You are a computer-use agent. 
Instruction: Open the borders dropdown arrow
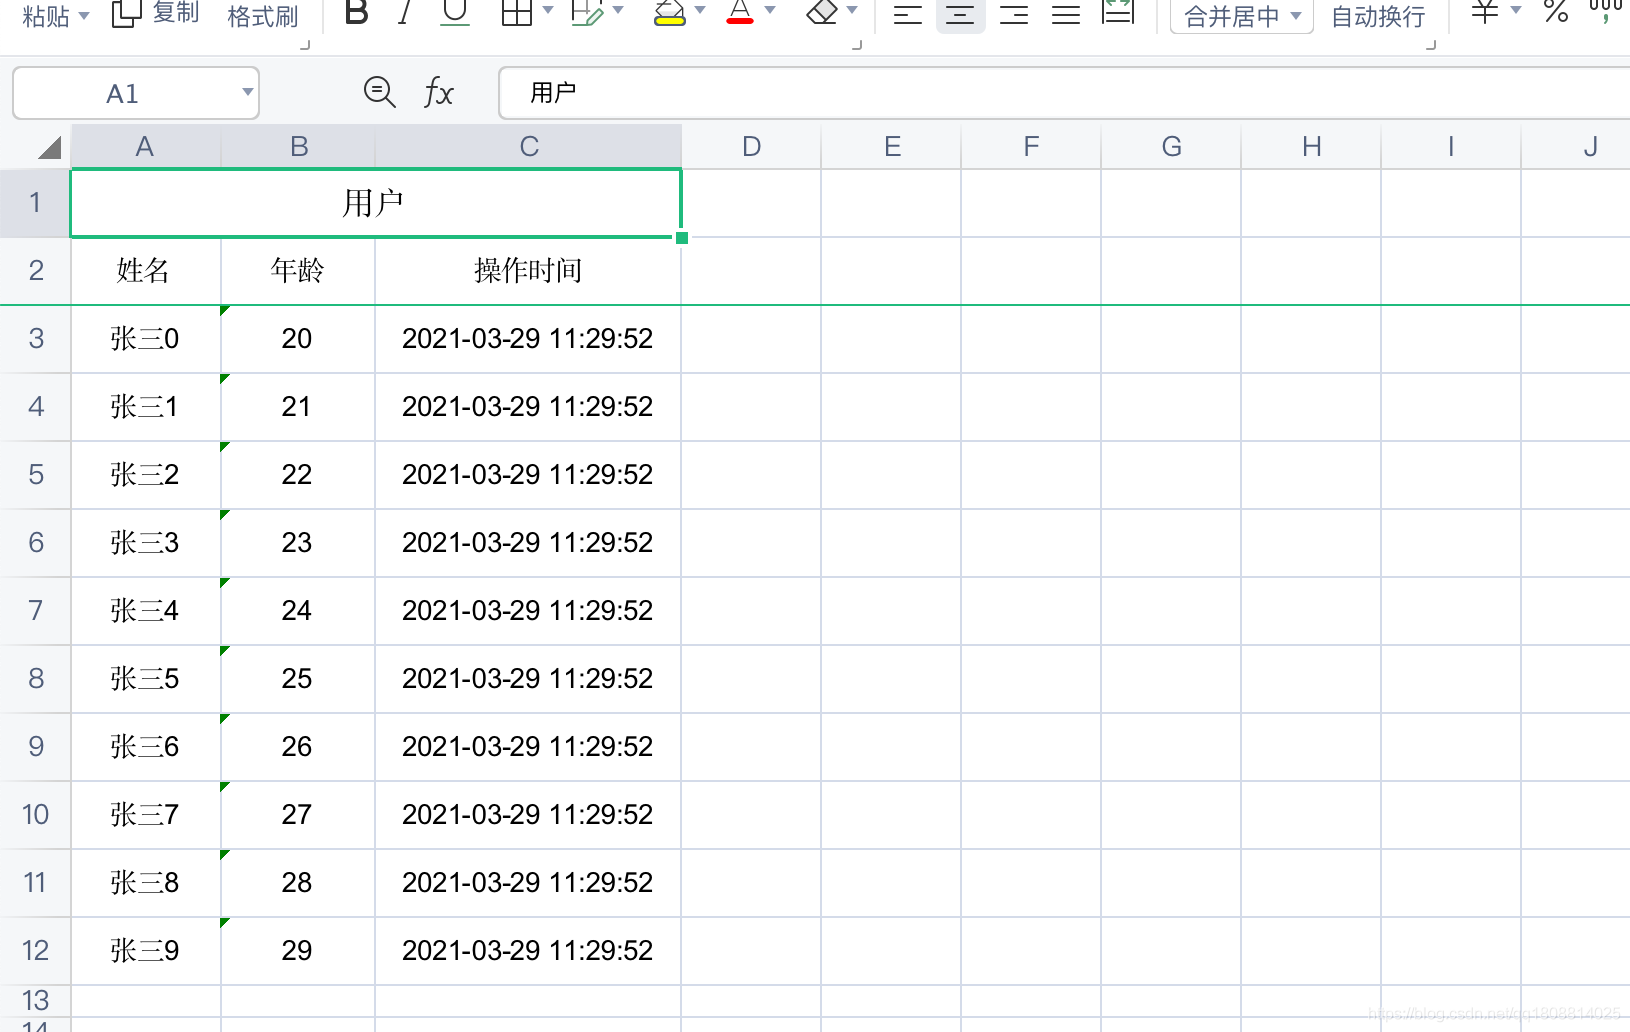pos(548,11)
